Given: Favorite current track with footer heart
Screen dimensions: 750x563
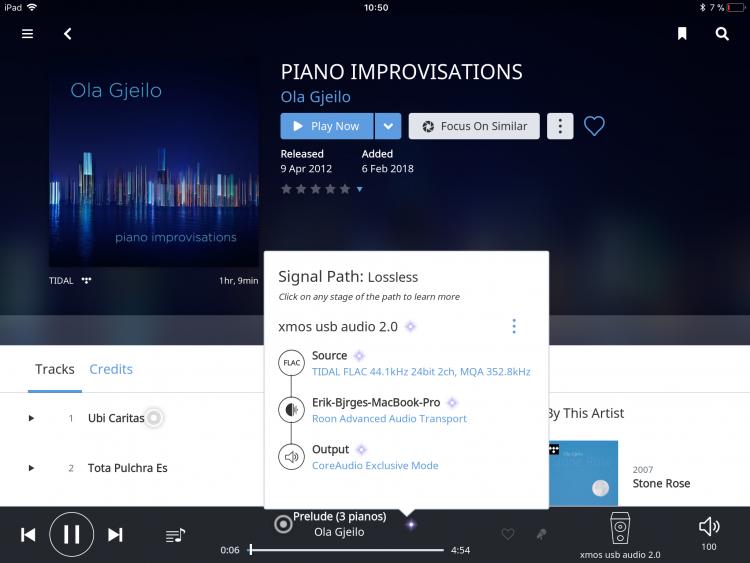Looking at the screenshot, I should tap(508, 534).
